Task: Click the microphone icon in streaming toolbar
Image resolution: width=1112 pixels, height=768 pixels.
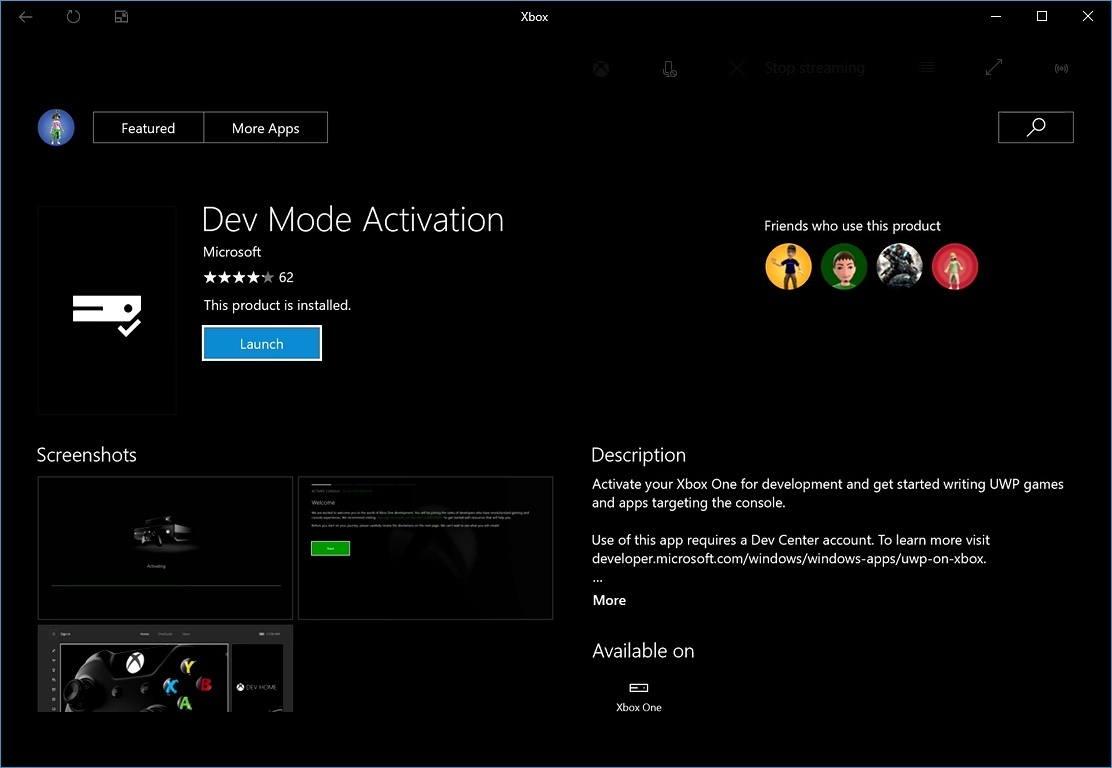Action: click(670, 68)
